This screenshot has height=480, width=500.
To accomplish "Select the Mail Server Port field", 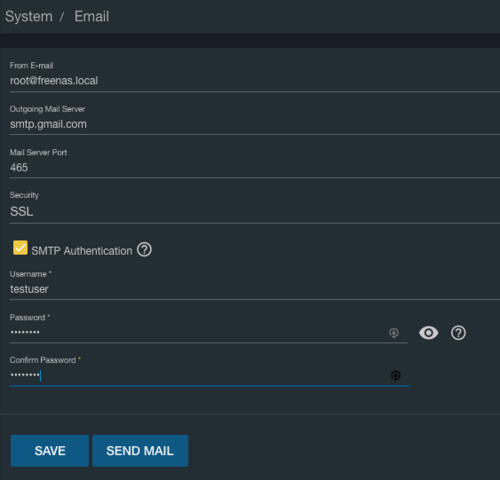I will click(x=255, y=168).
